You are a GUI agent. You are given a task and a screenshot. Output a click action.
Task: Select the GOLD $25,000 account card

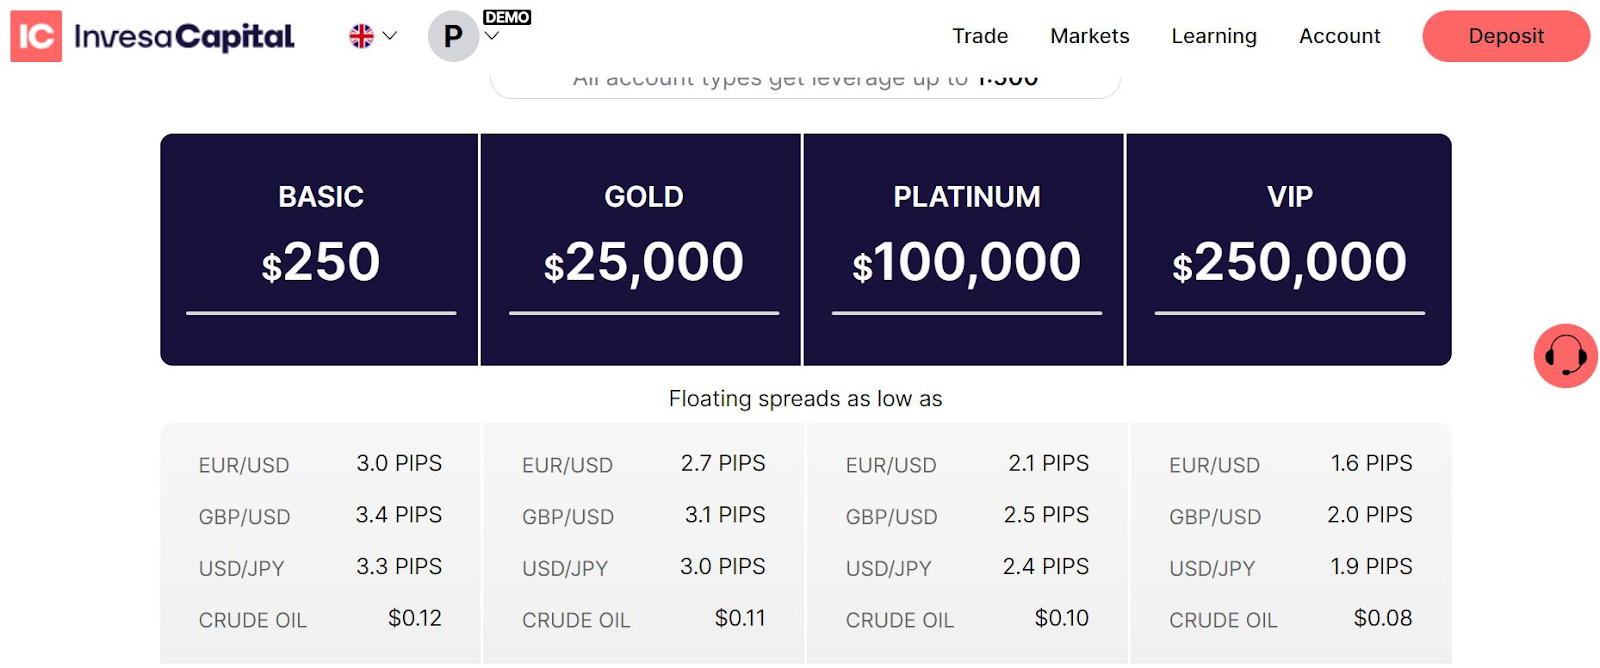click(643, 249)
